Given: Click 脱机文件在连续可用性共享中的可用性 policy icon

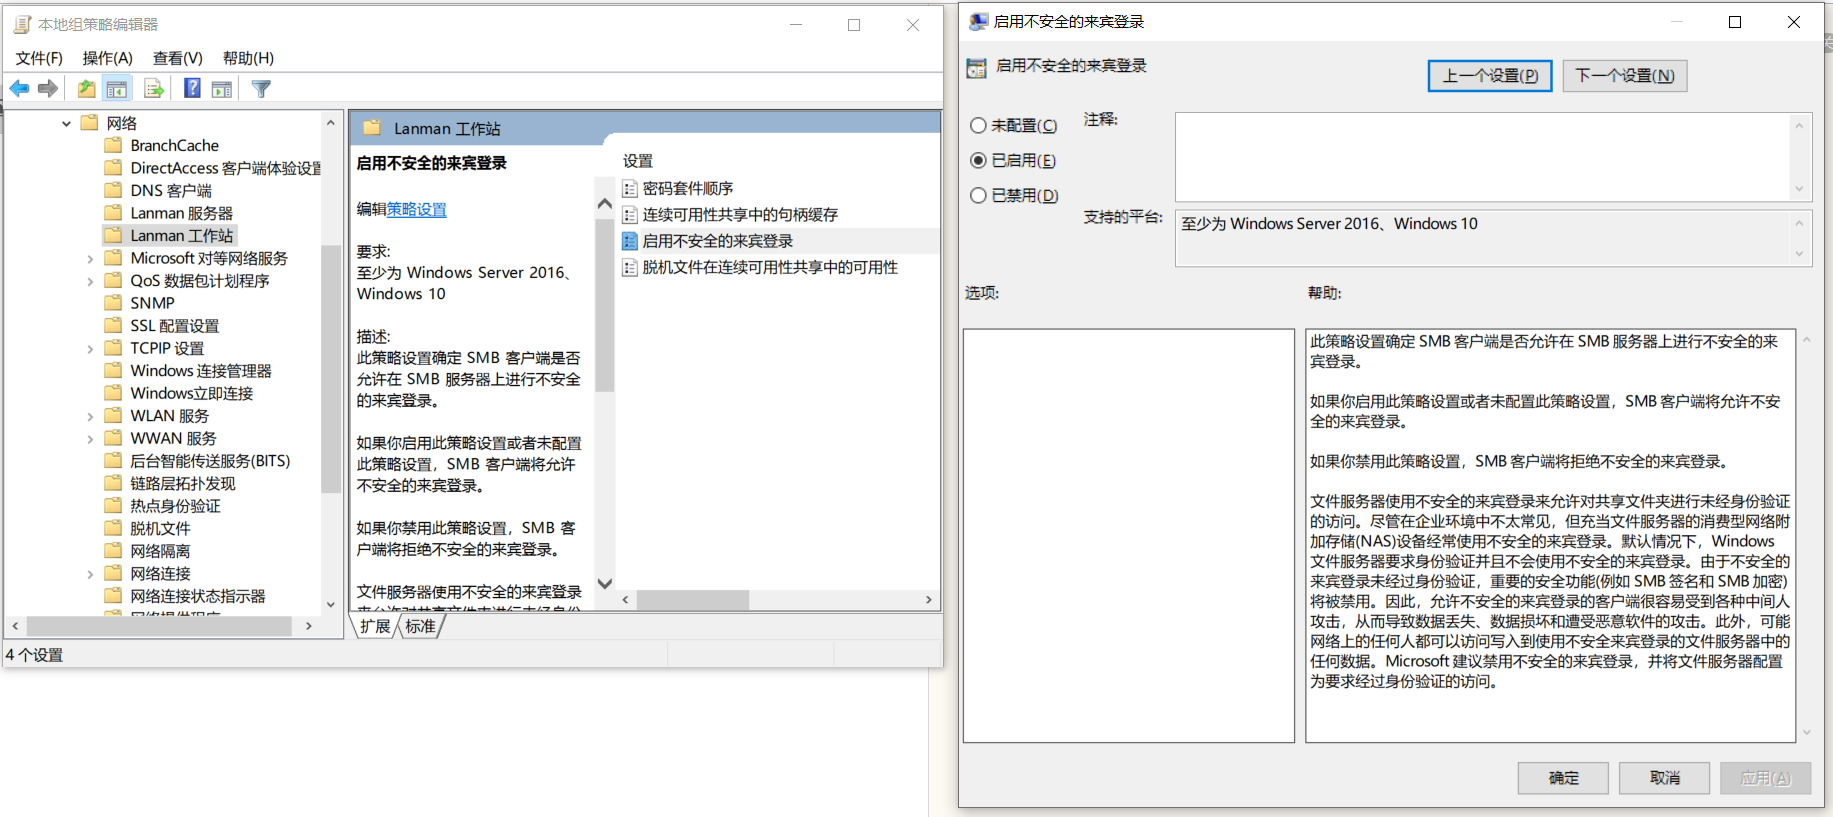Looking at the screenshot, I should tap(630, 267).
